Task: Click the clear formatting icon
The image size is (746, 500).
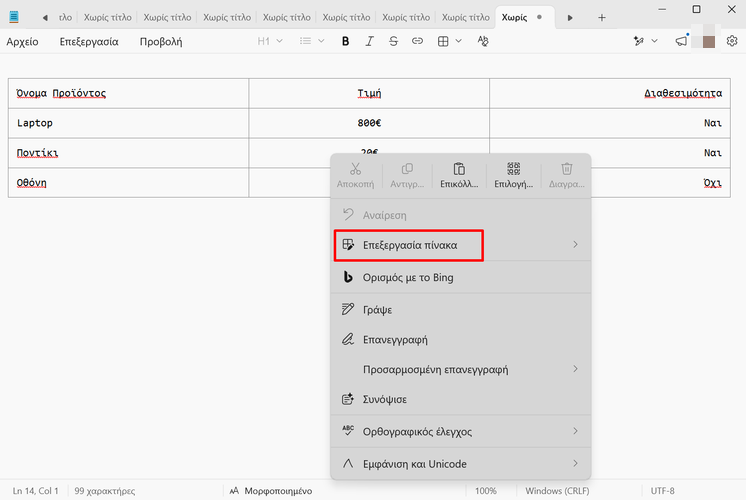Action: click(x=483, y=41)
